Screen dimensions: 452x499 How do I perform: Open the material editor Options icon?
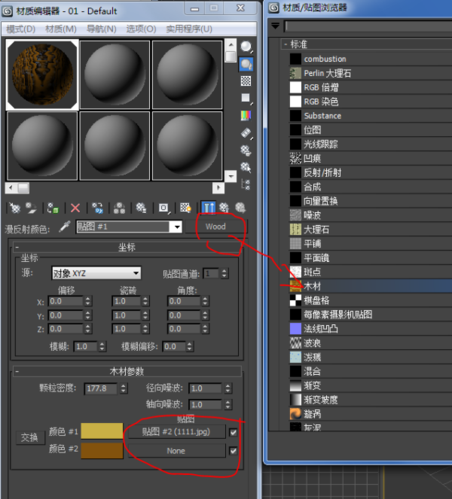tap(246, 150)
